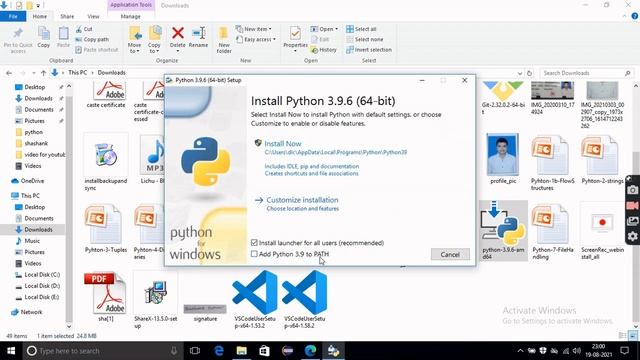Open the Manage tab
The height and width of the screenshot is (360, 640).
[131, 16]
